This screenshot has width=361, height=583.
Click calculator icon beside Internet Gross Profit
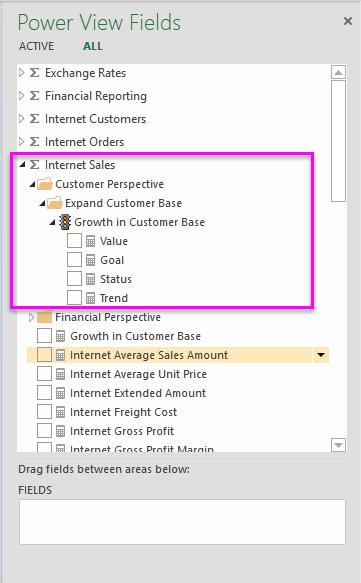click(x=60, y=431)
